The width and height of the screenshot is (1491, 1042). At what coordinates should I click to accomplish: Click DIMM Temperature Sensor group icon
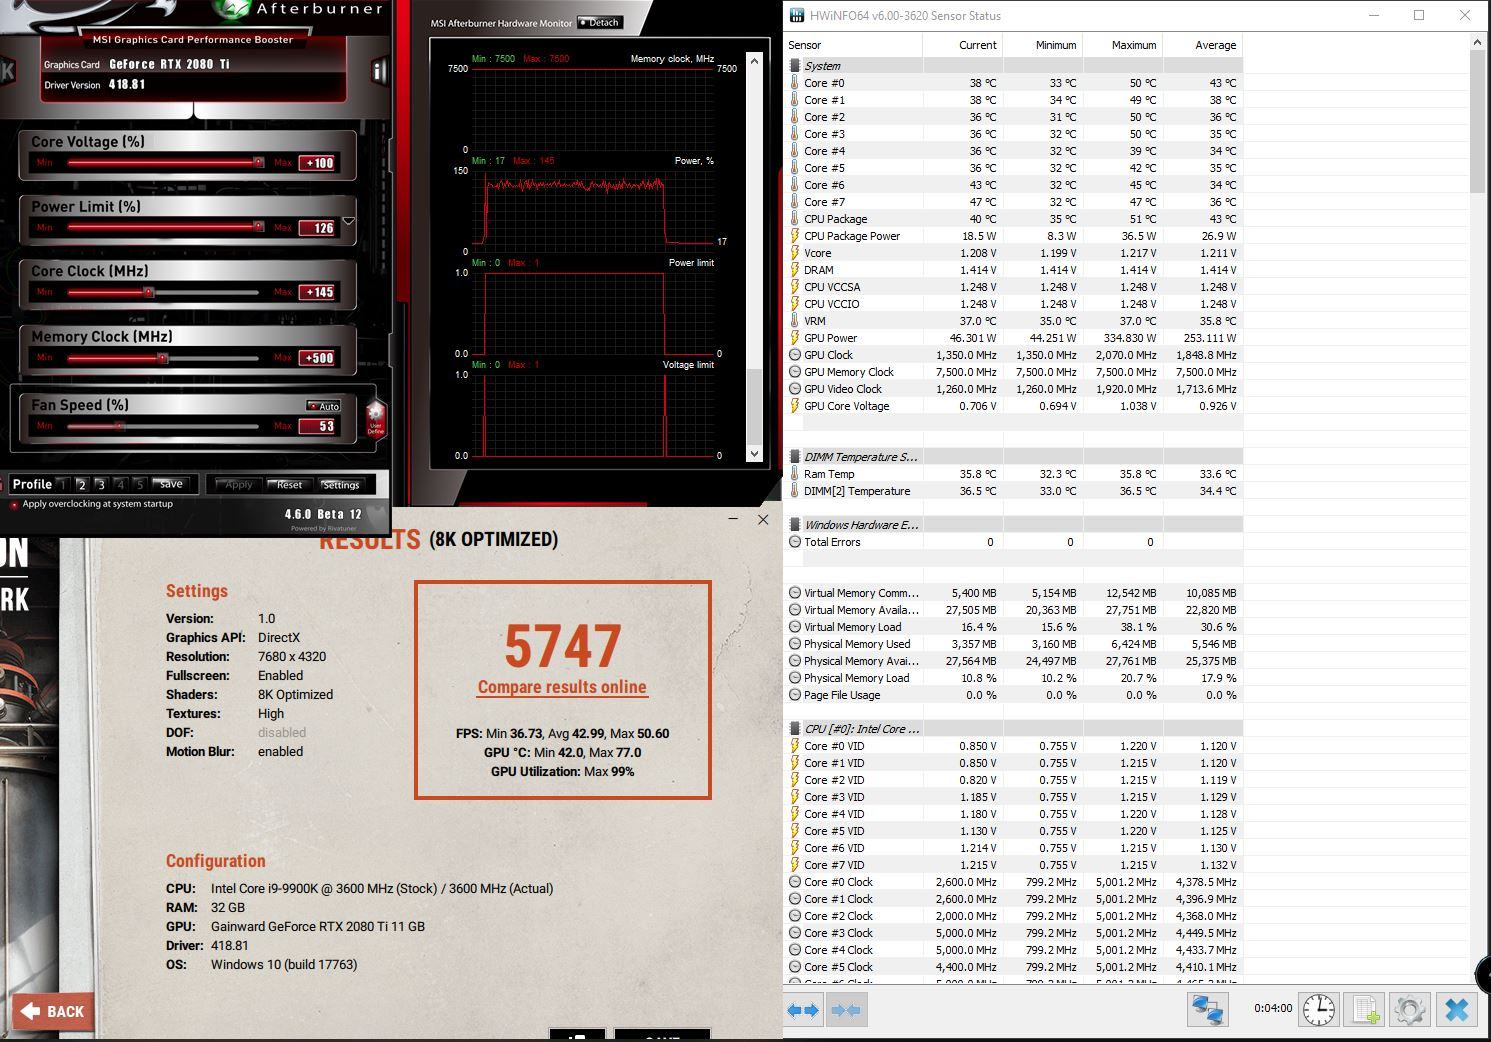tap(795, 457)
